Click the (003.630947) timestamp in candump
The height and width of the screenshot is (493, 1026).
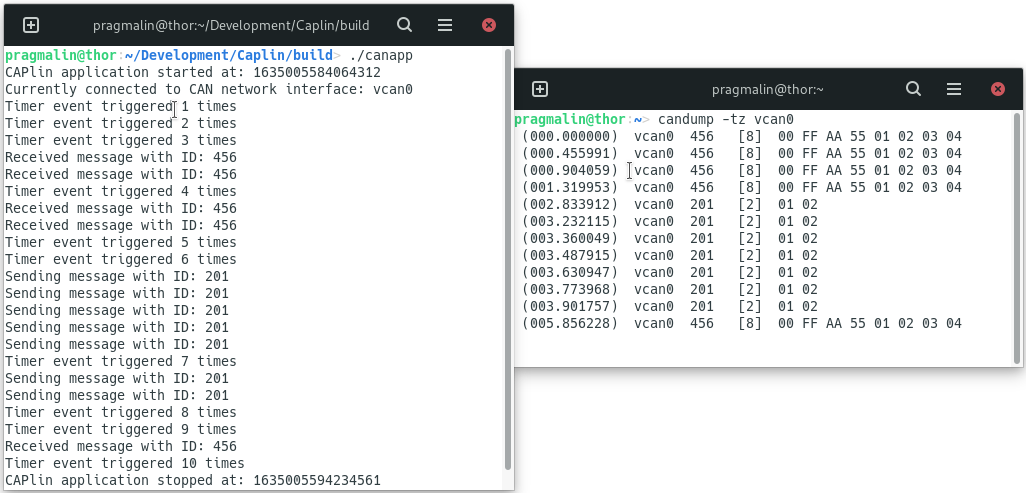pos(570,272)
